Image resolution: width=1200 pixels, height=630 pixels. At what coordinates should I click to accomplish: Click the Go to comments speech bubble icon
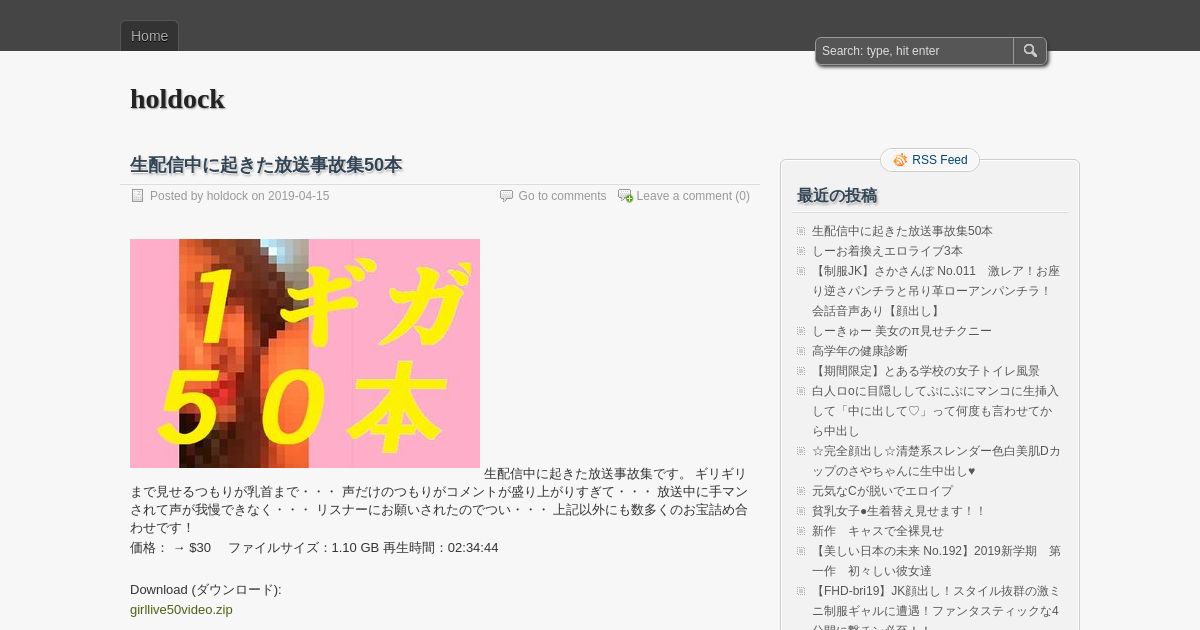[x=506, y=196]
